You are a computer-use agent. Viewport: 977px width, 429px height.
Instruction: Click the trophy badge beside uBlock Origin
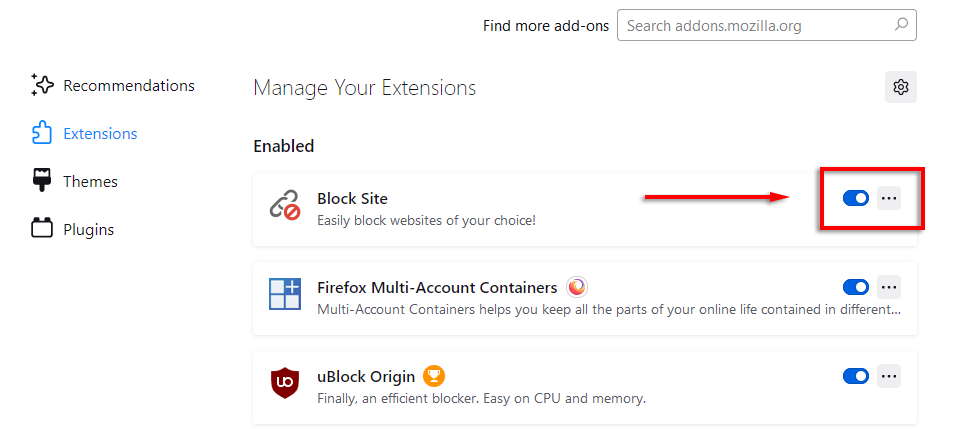433,376
